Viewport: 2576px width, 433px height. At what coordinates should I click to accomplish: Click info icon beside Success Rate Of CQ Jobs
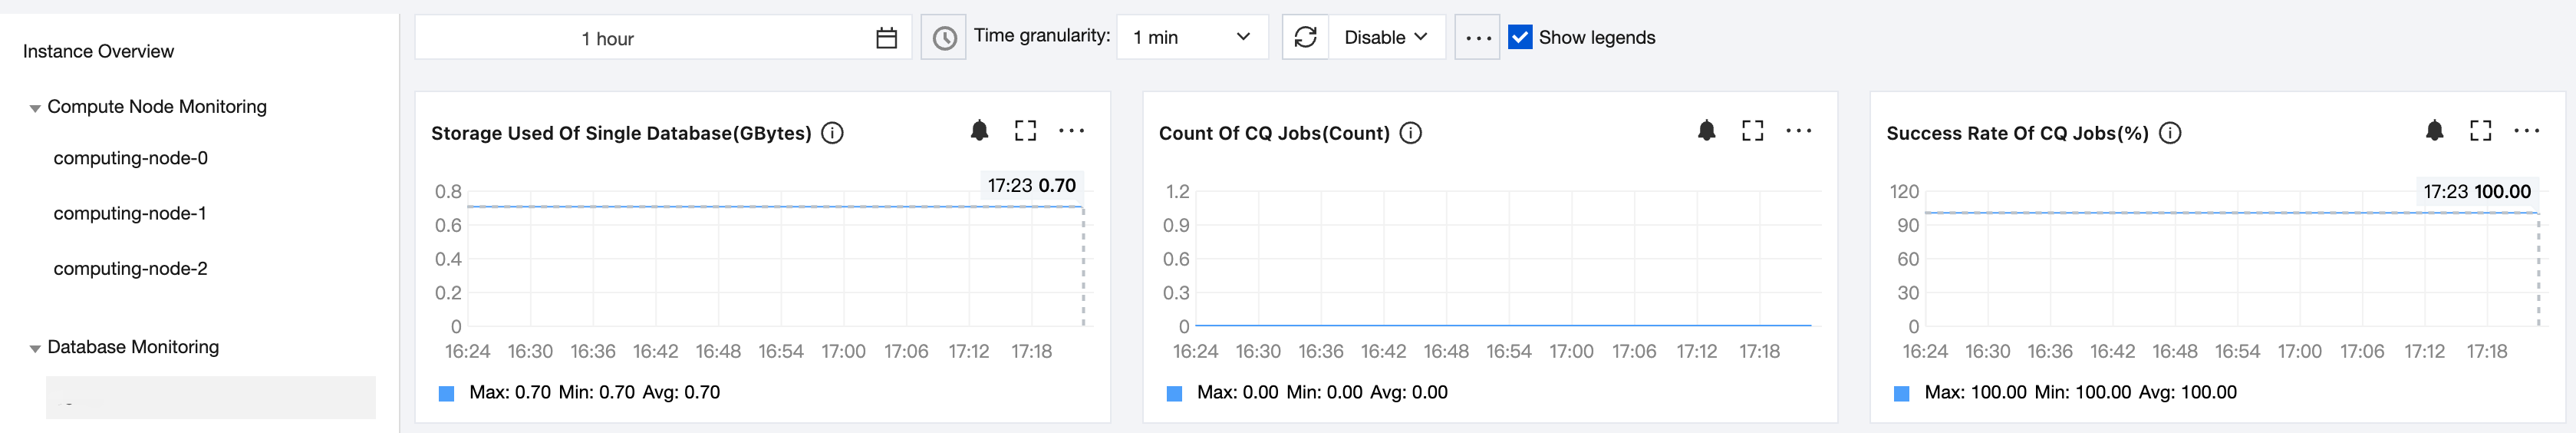pos(2169,133)
